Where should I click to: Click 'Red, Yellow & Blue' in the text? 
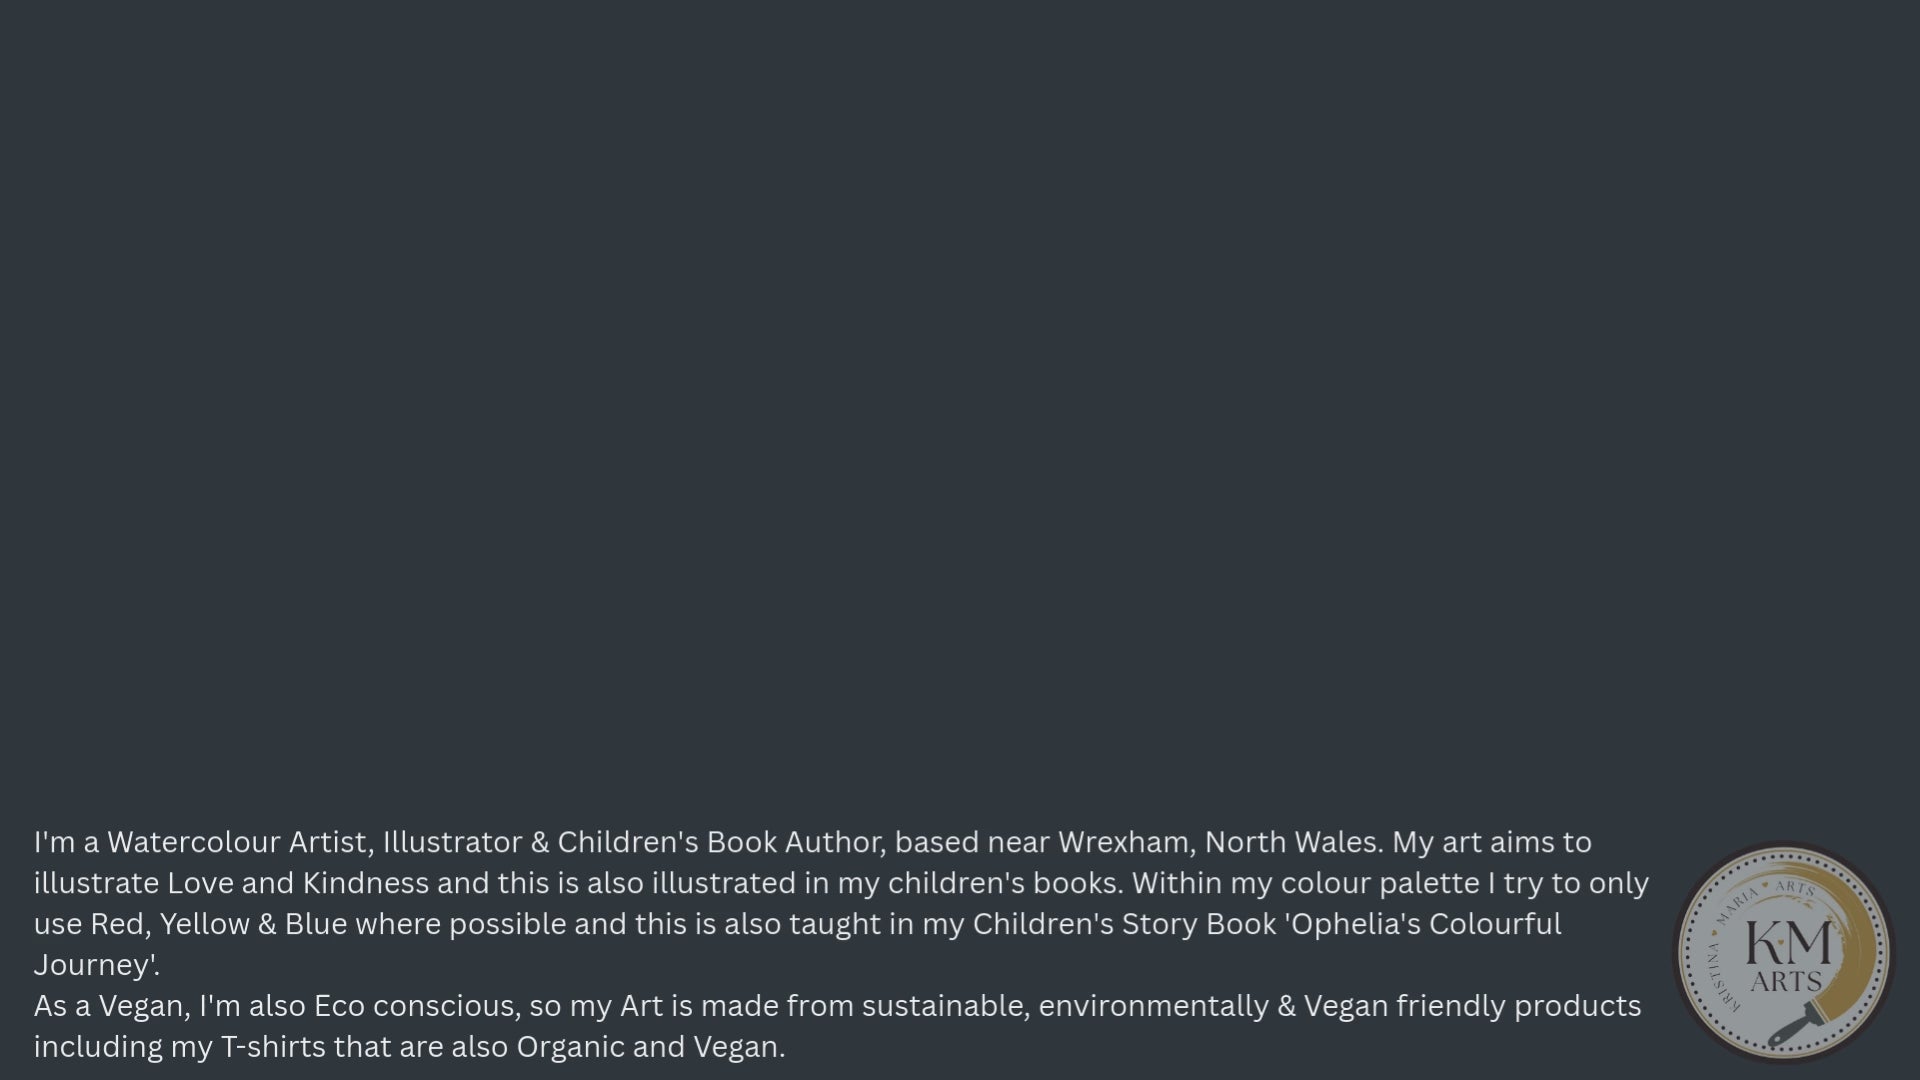click(x=219, y=924)
